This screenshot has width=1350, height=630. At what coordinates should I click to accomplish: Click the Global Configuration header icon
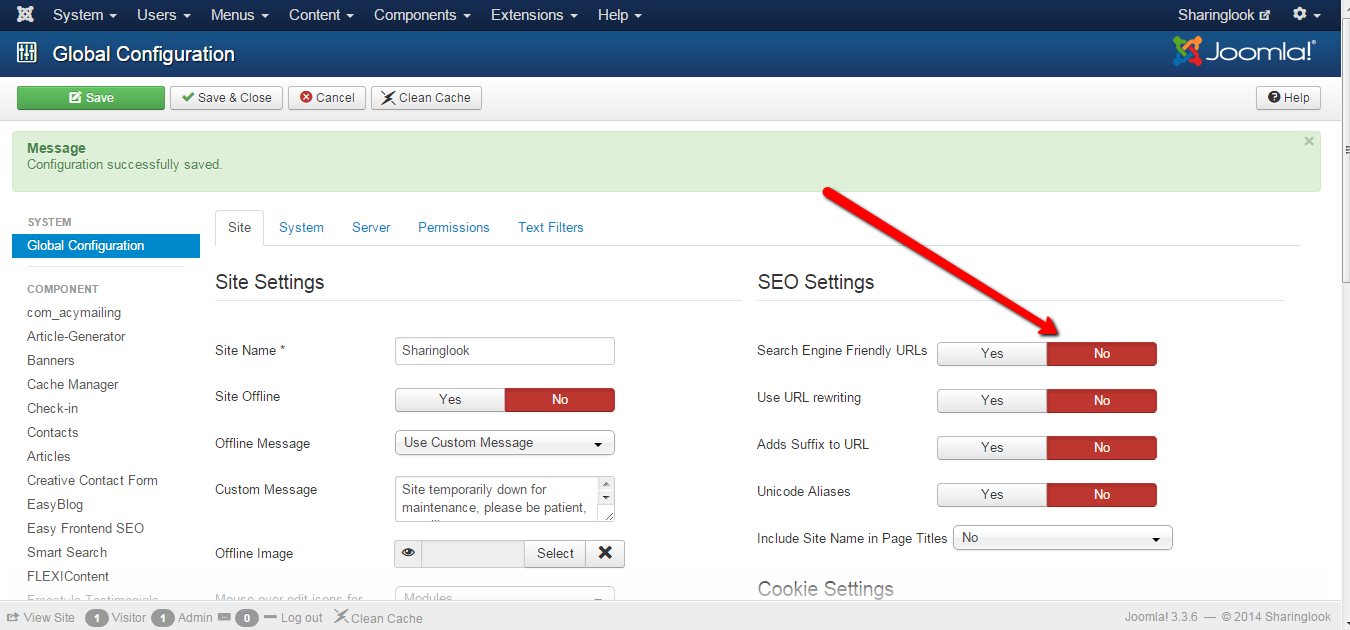click(x=27, y=54)
